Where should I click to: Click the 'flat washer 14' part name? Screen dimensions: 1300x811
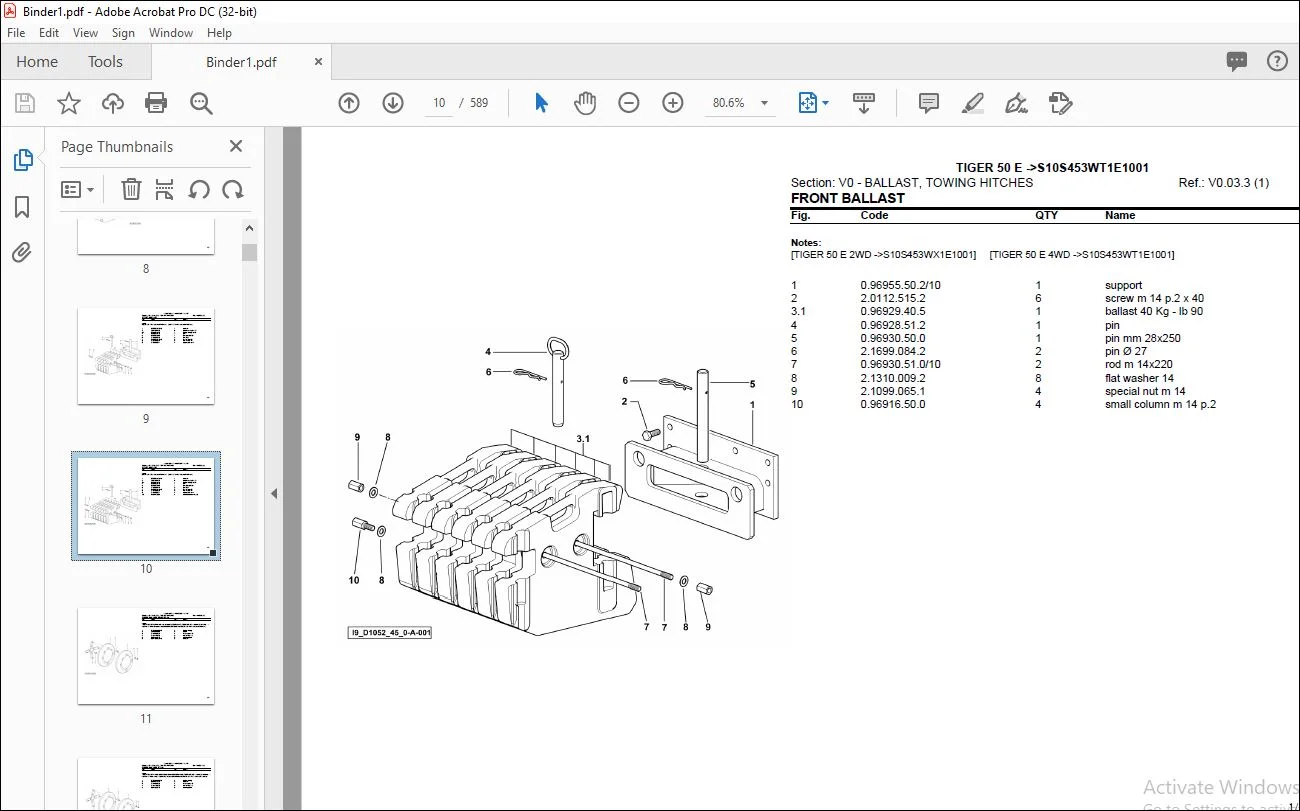coord(1139,378)
